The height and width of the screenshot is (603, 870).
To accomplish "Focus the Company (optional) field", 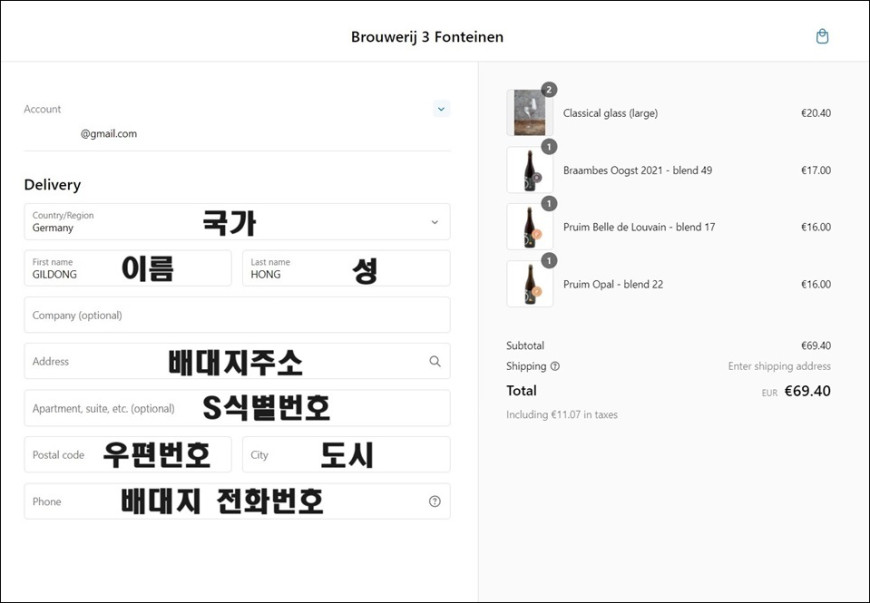I will pos(237,315).
